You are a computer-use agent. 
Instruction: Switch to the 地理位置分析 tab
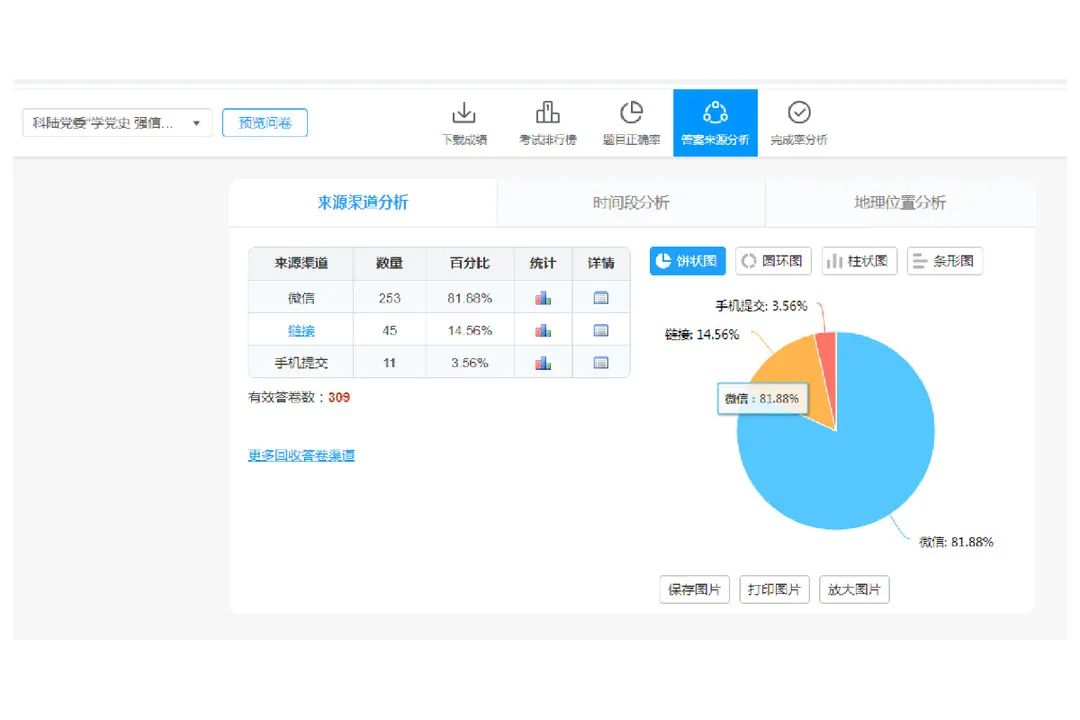tap(899, 203)
